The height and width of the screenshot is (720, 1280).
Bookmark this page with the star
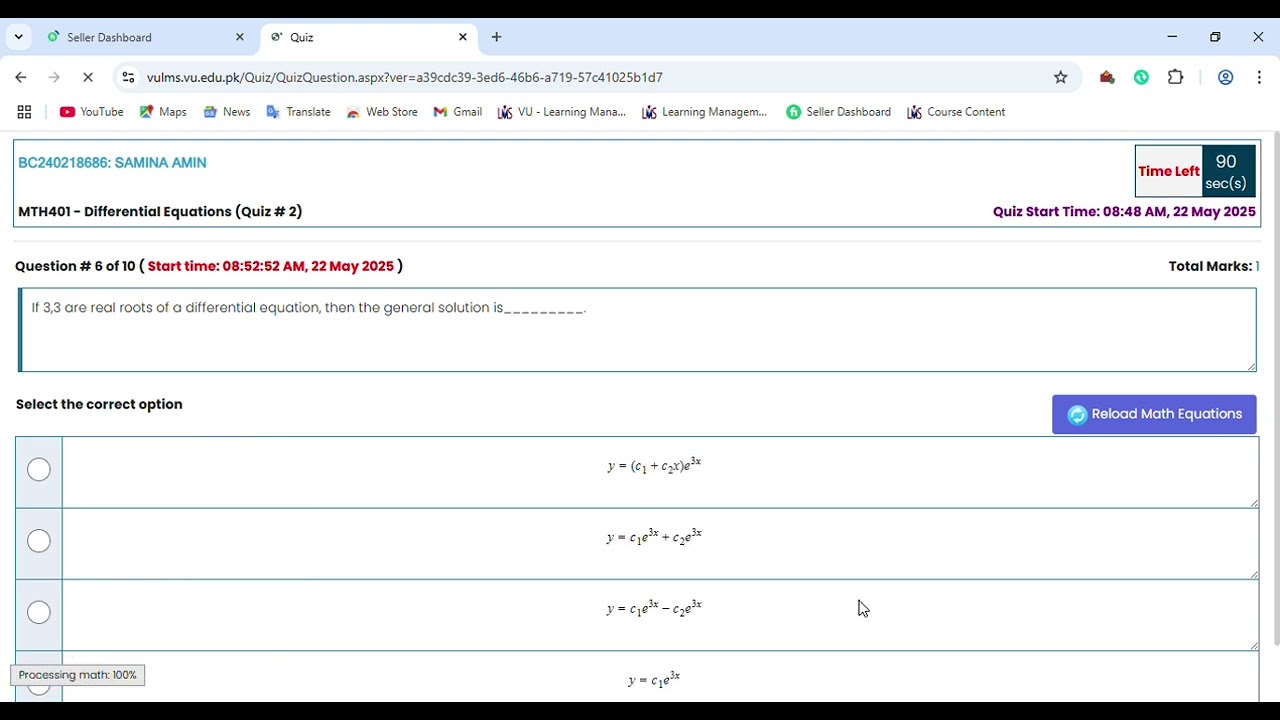(x=1060, y=77)
